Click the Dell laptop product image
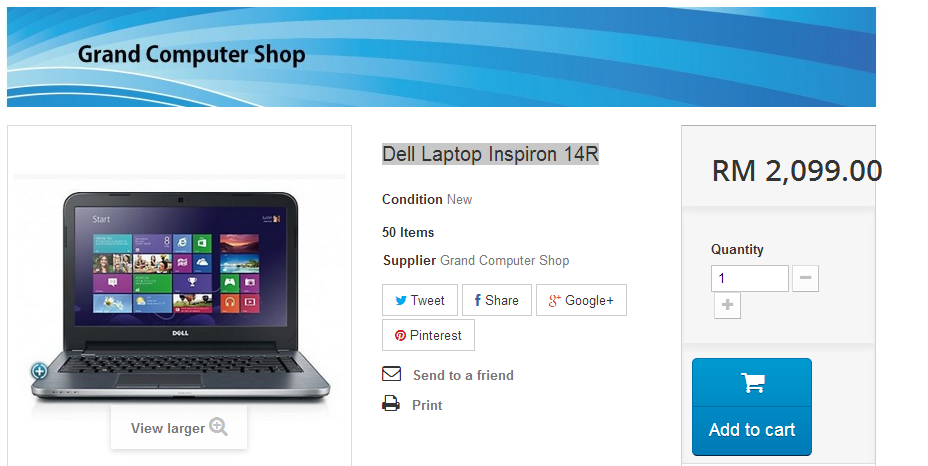This screenshot has height=466, width=928. click(180, 296)
